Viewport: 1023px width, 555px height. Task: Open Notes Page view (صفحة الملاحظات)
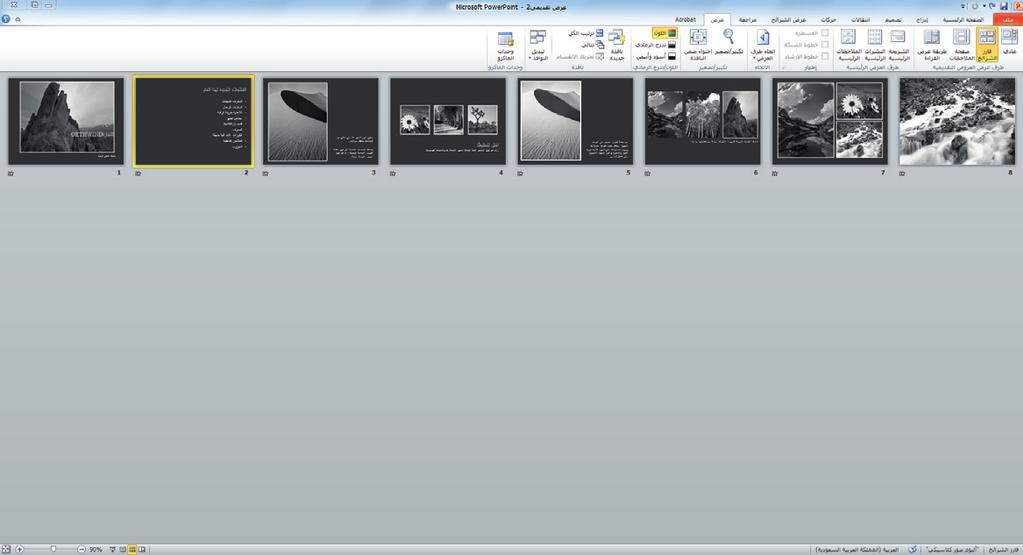click(961, 44)
